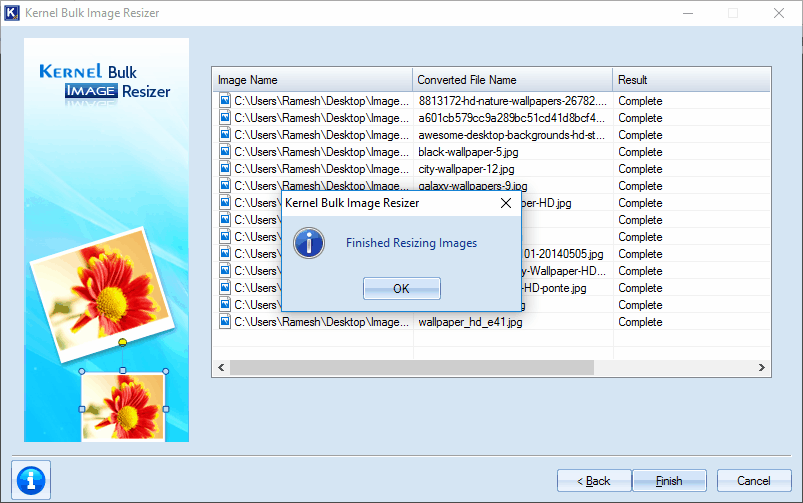This screenshot has height=503, width=803.
Task: Select a601cb579cc9a289bc51cd41d8bcf4 converted file name
Action: [x=511, y=118]
